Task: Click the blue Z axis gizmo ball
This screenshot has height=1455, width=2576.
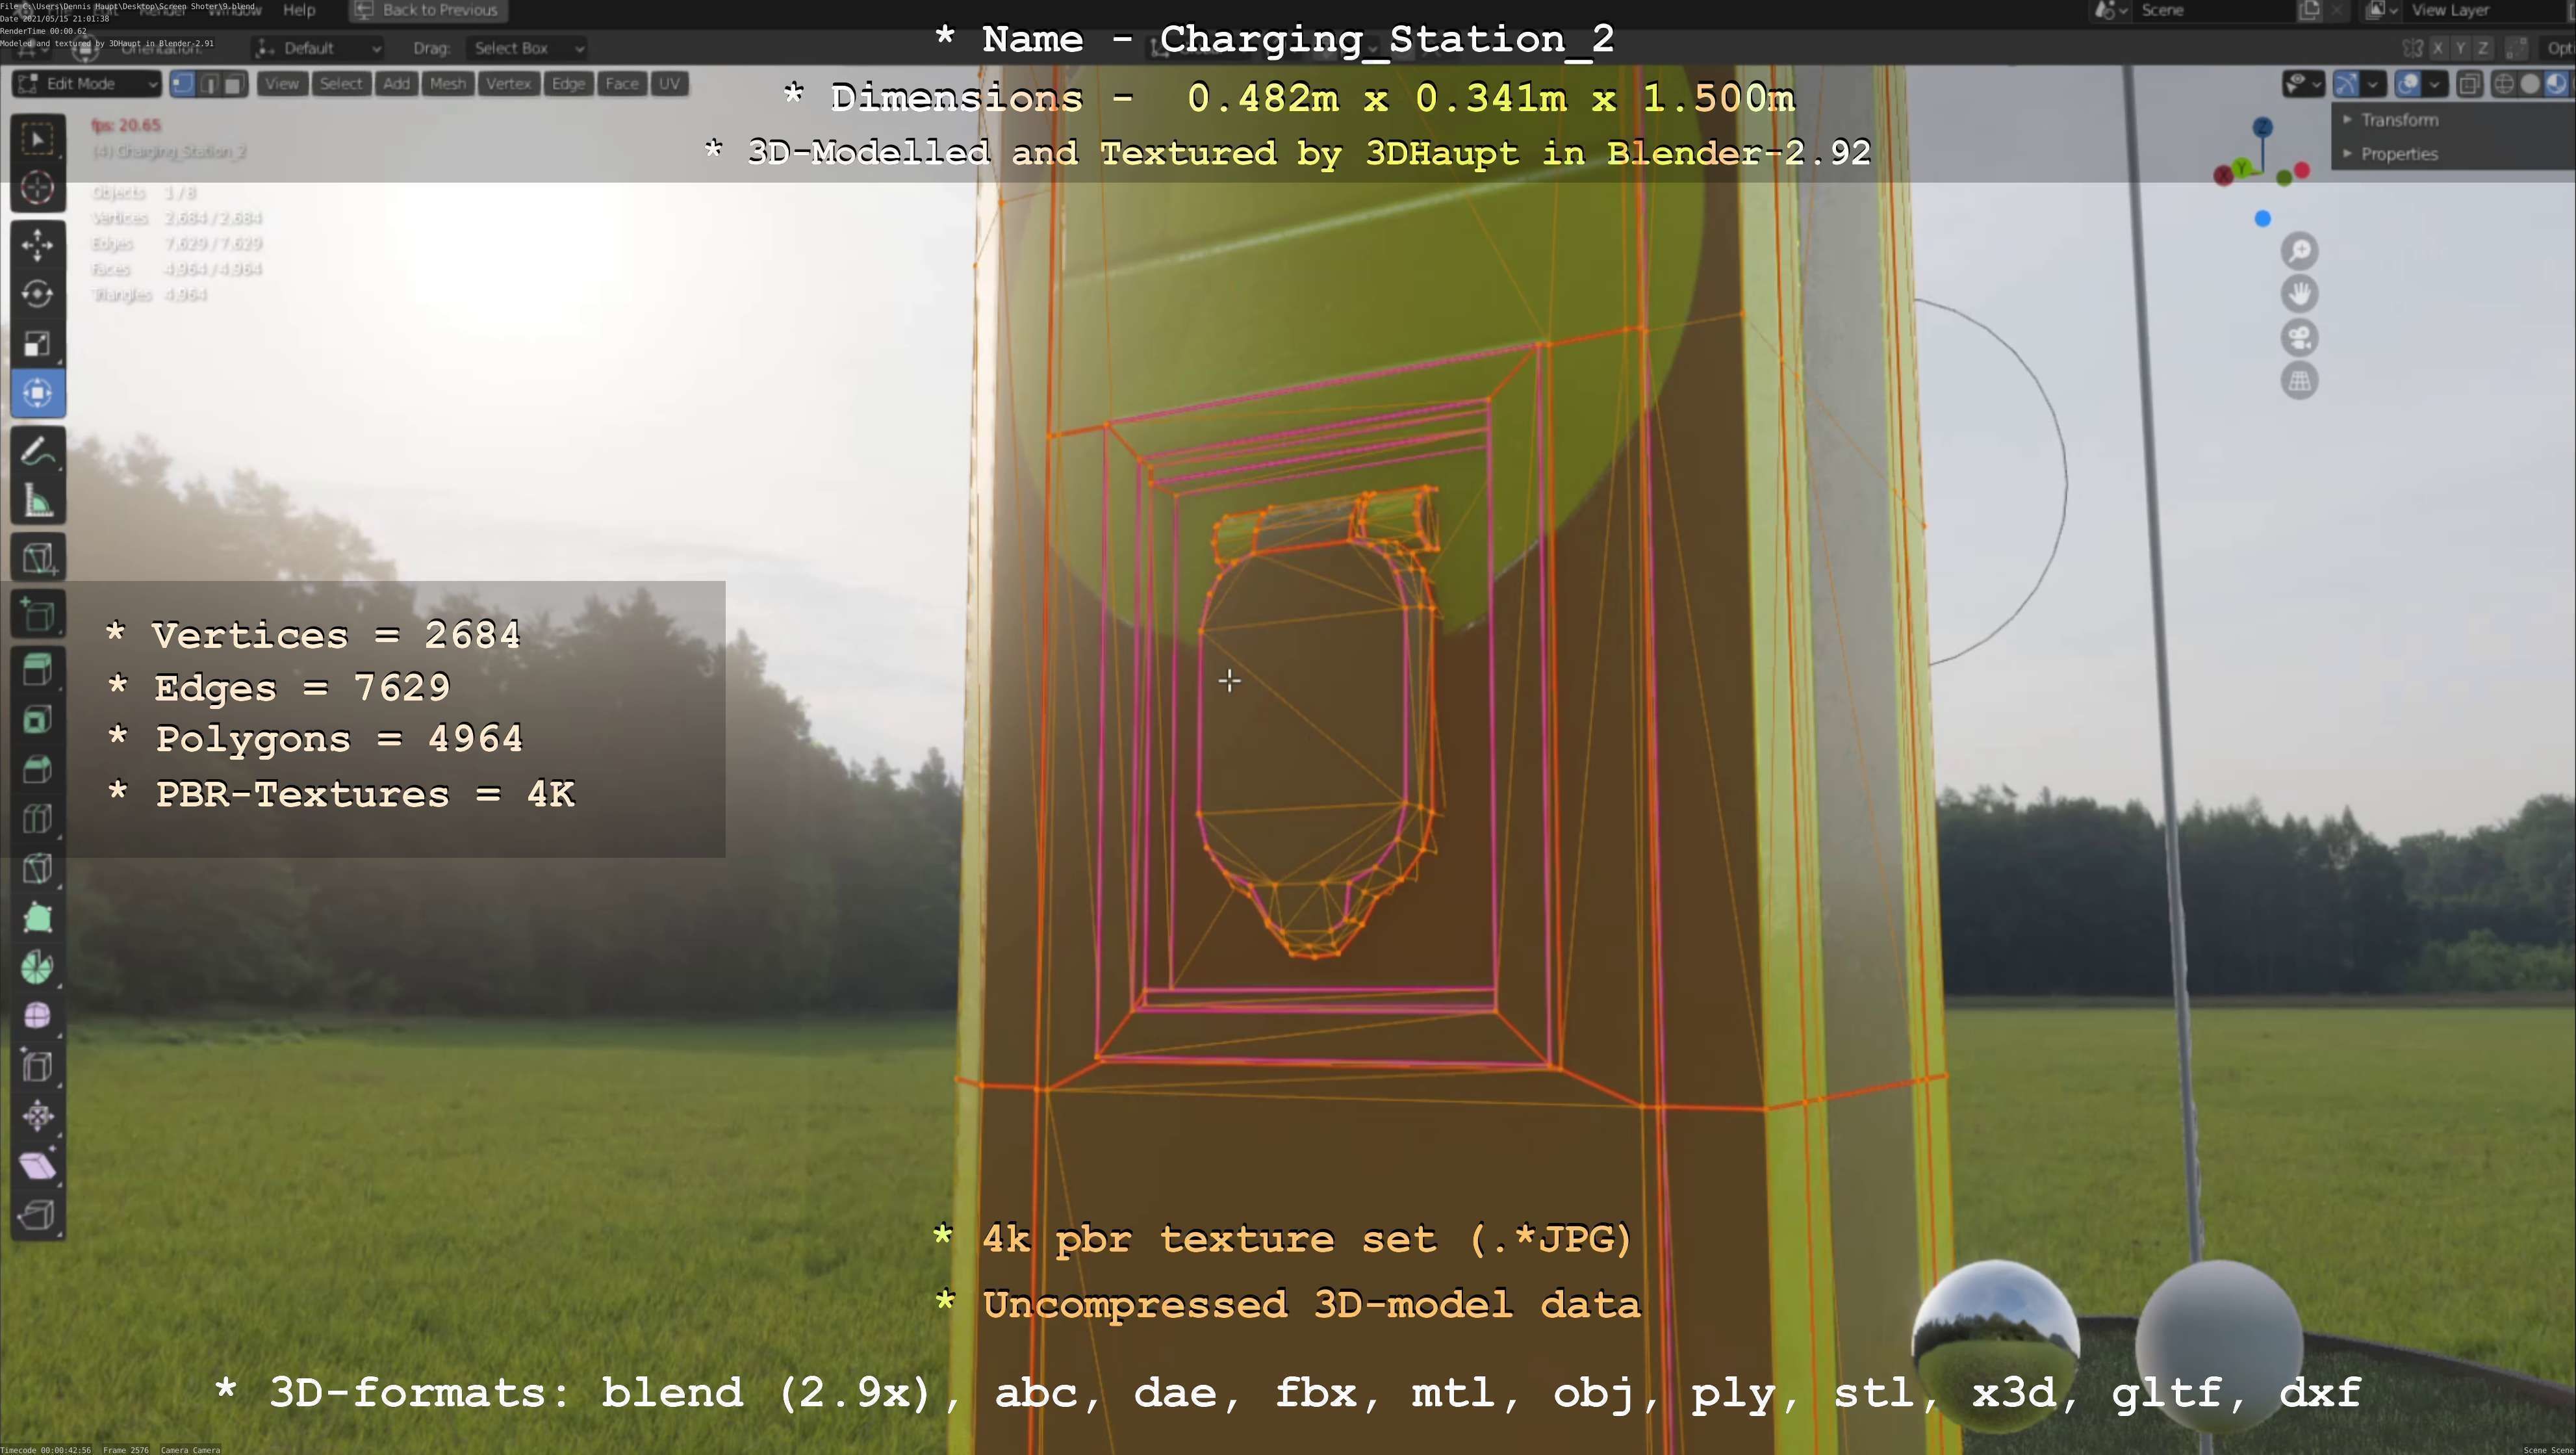Action: [x=2262, y=127]
